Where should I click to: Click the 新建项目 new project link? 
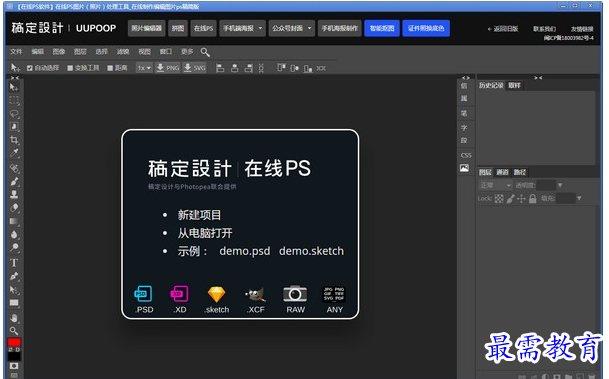pos(199,215)
